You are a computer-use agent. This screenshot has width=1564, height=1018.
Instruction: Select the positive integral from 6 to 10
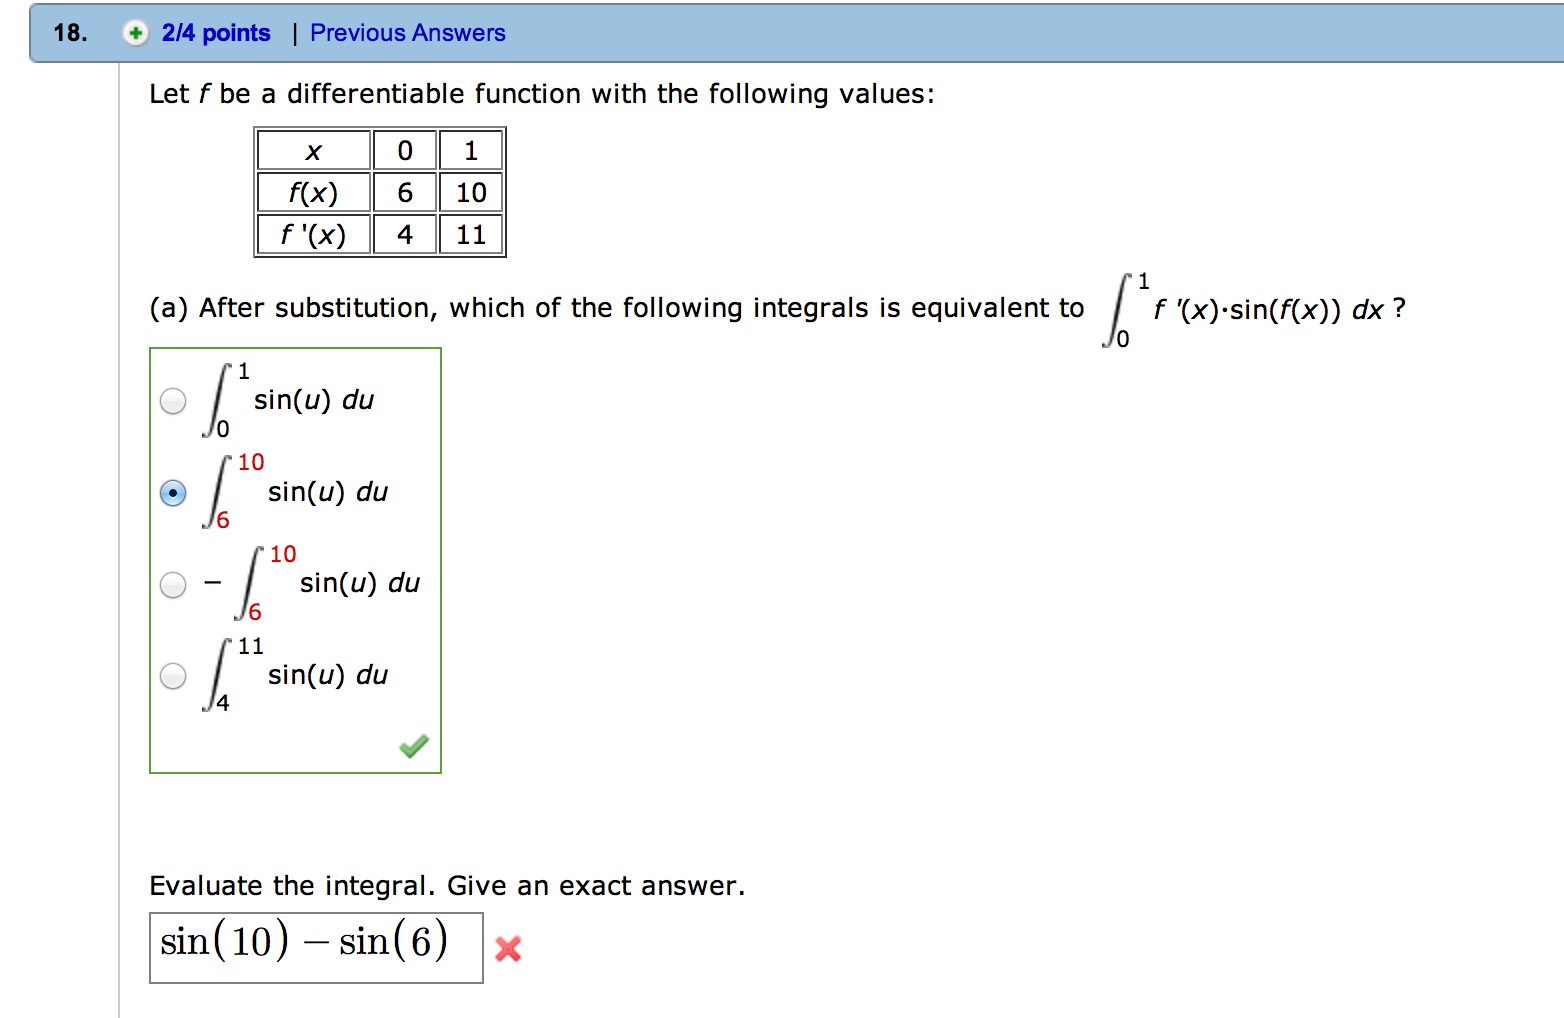173,493
